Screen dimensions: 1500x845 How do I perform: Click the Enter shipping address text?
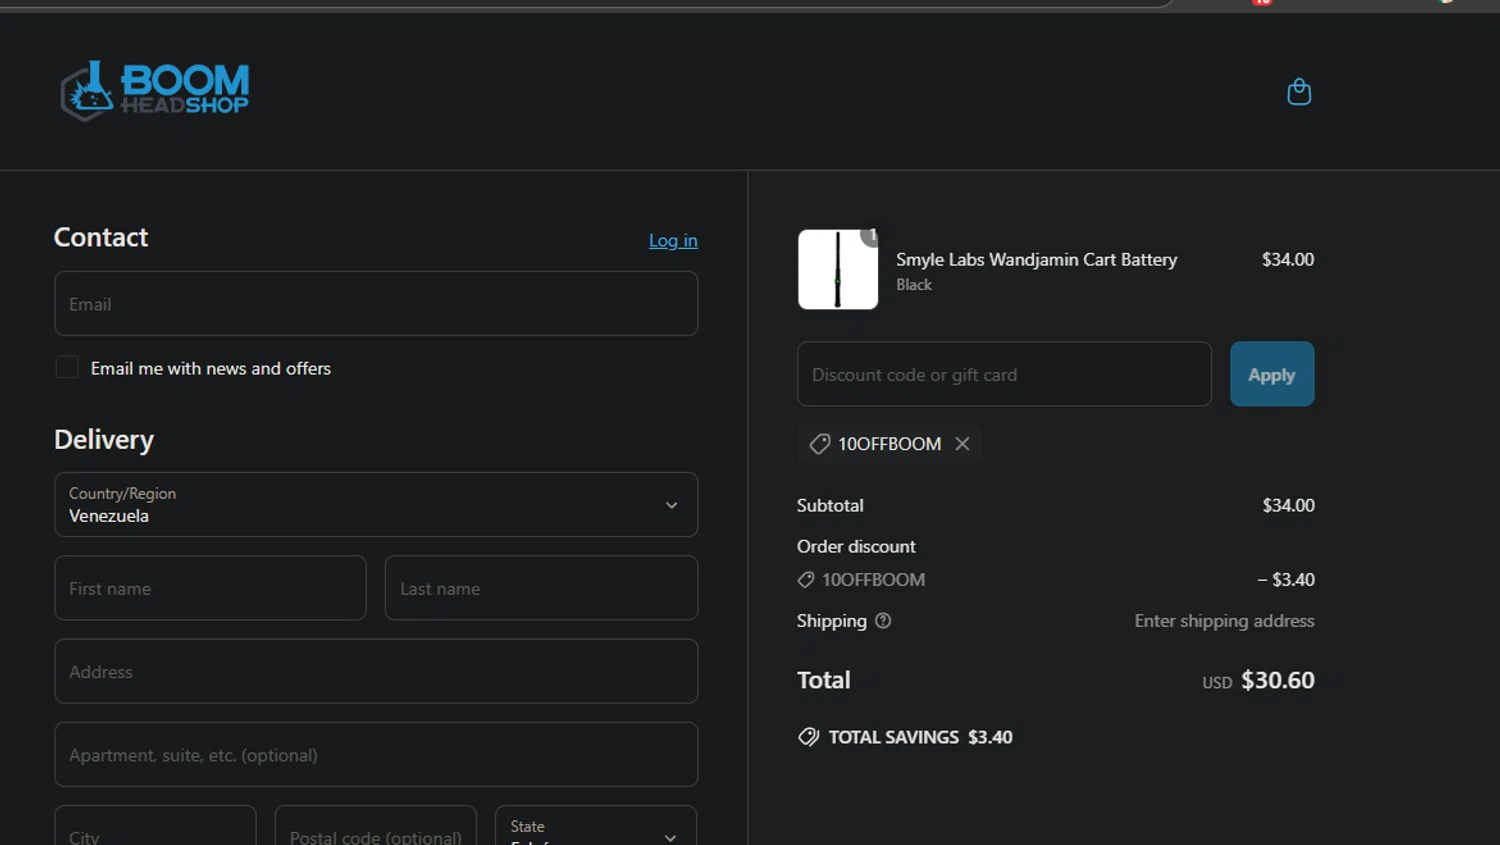point(1224,621)
